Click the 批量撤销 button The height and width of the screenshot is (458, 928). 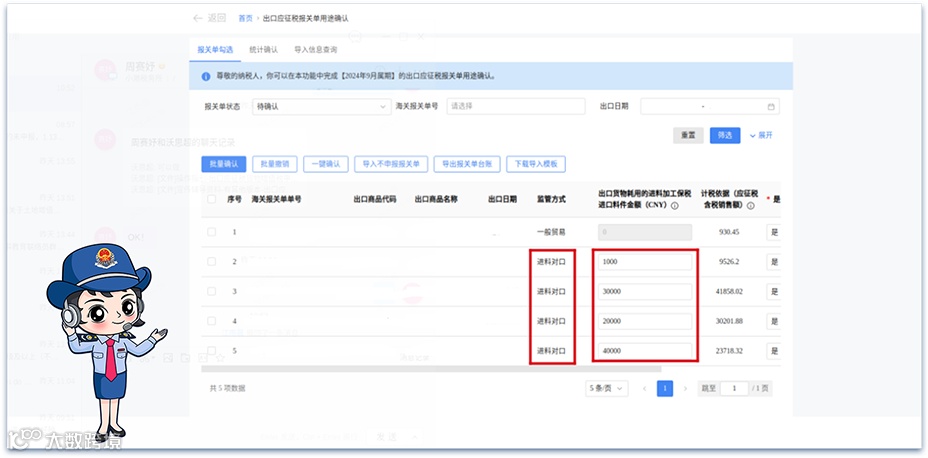(x=275, y=164)
